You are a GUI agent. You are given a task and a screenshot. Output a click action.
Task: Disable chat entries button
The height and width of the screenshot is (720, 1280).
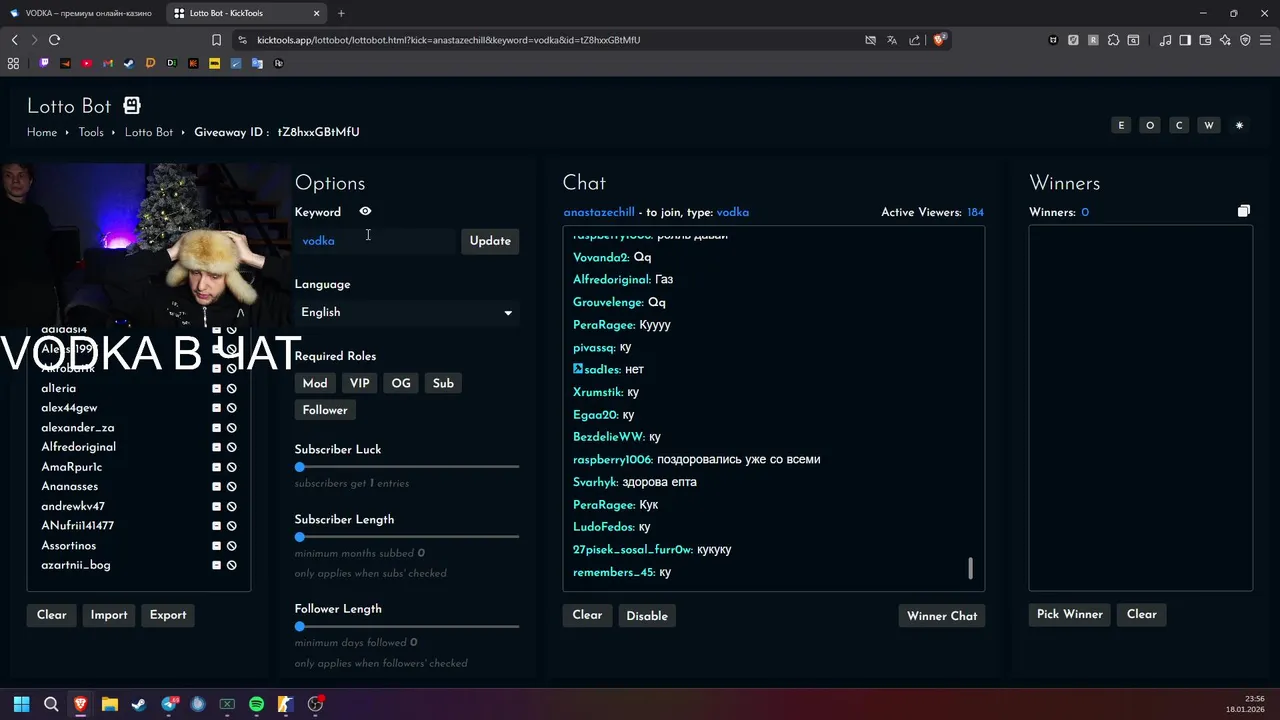point(647,616)
